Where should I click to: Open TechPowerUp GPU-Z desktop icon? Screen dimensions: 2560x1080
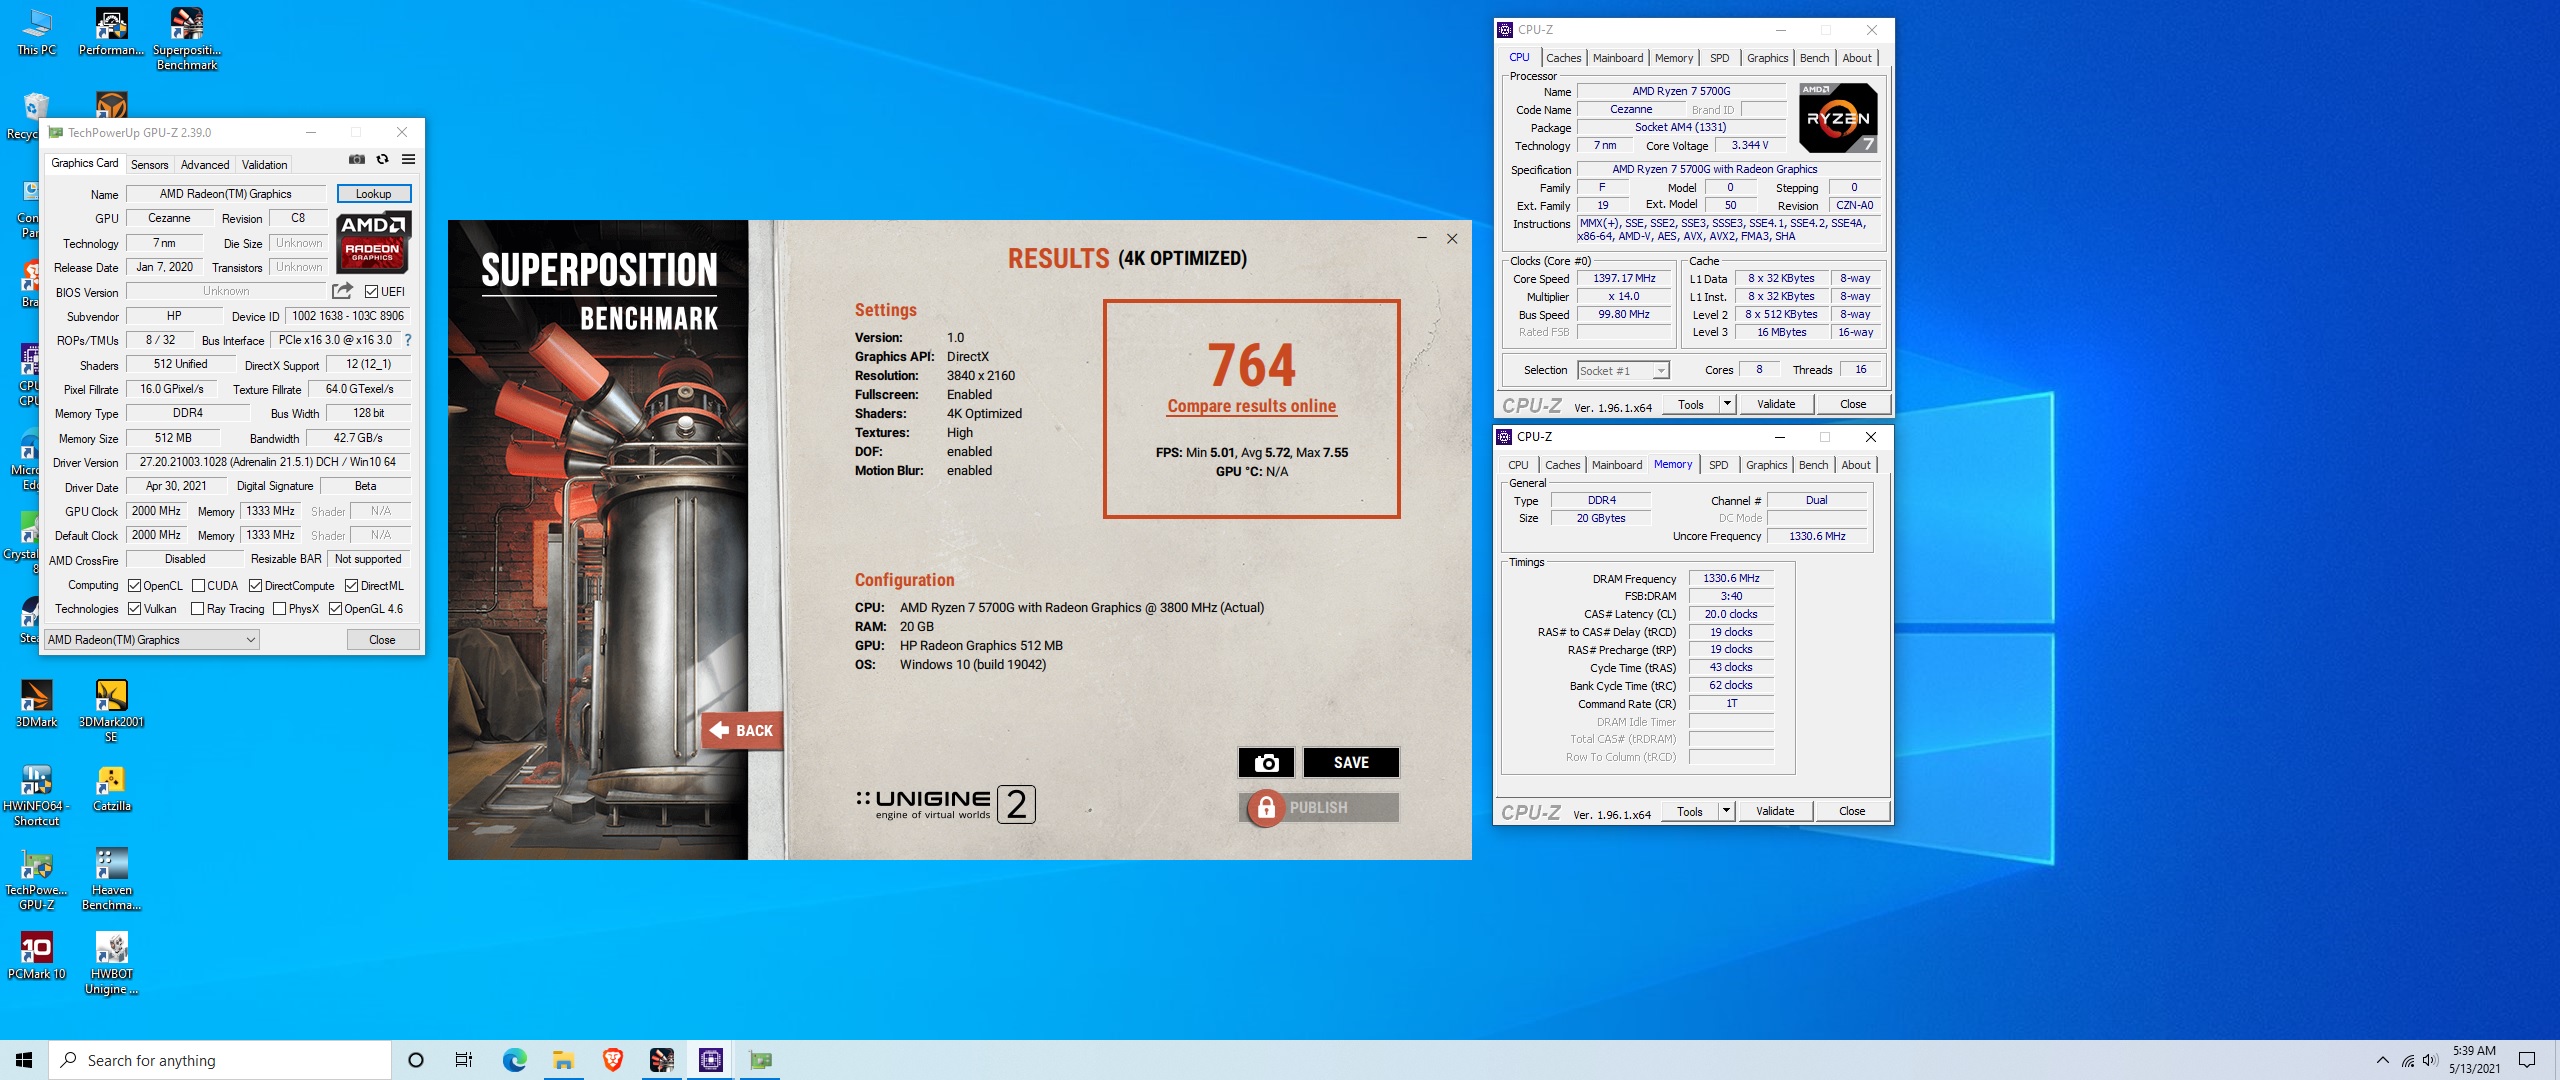point(36,879)
